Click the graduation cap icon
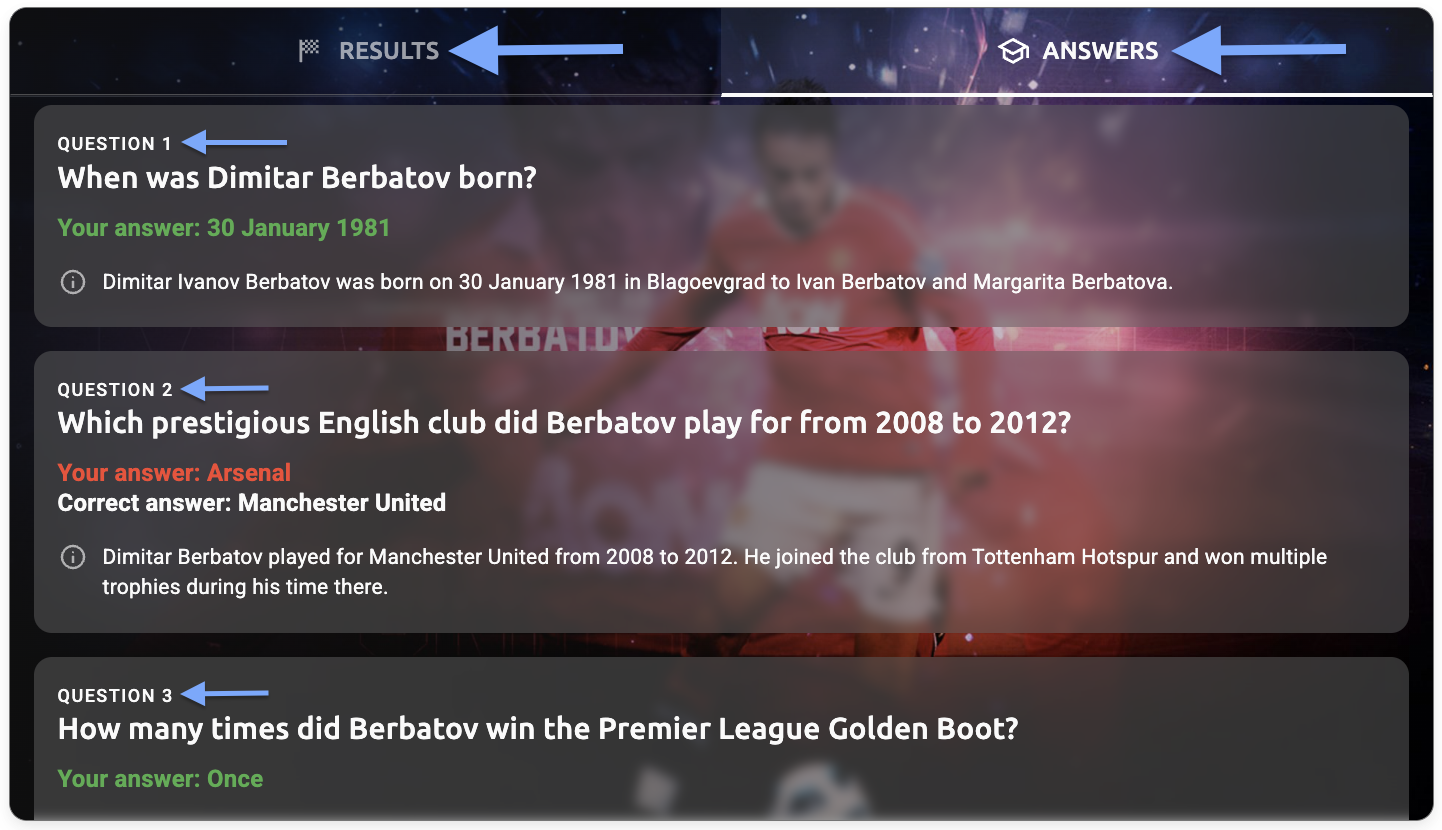Viewport: 1442px width, 830px height. [x=1014, y=51]
